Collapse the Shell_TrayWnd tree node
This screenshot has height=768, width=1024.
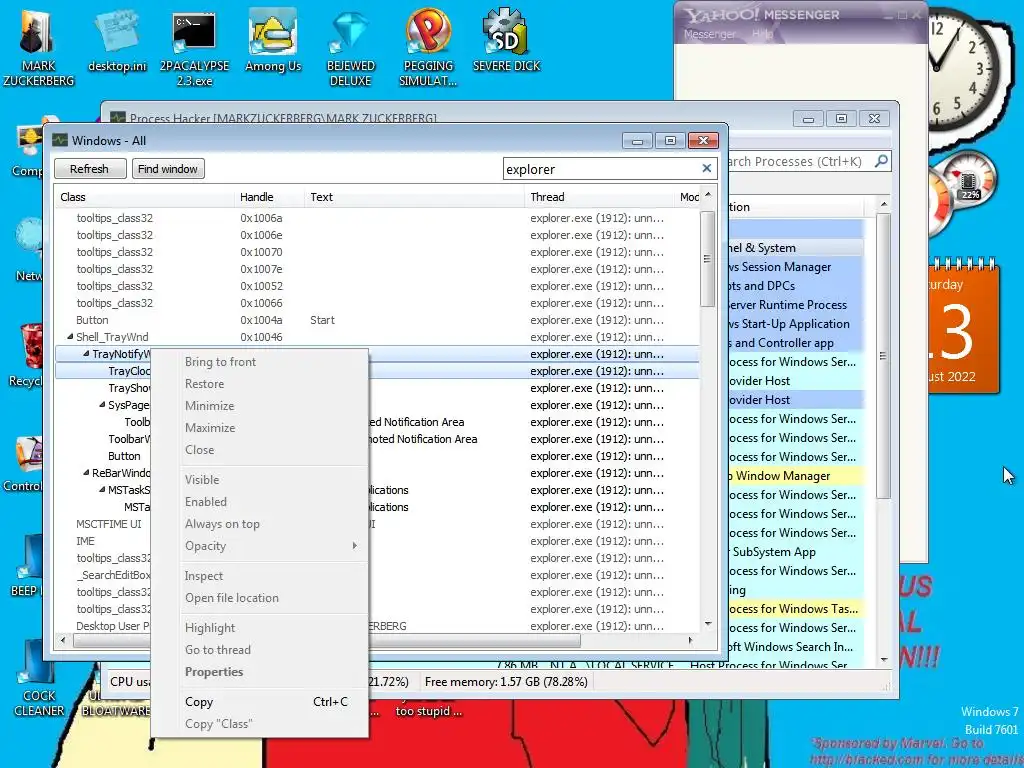(70, 337)
